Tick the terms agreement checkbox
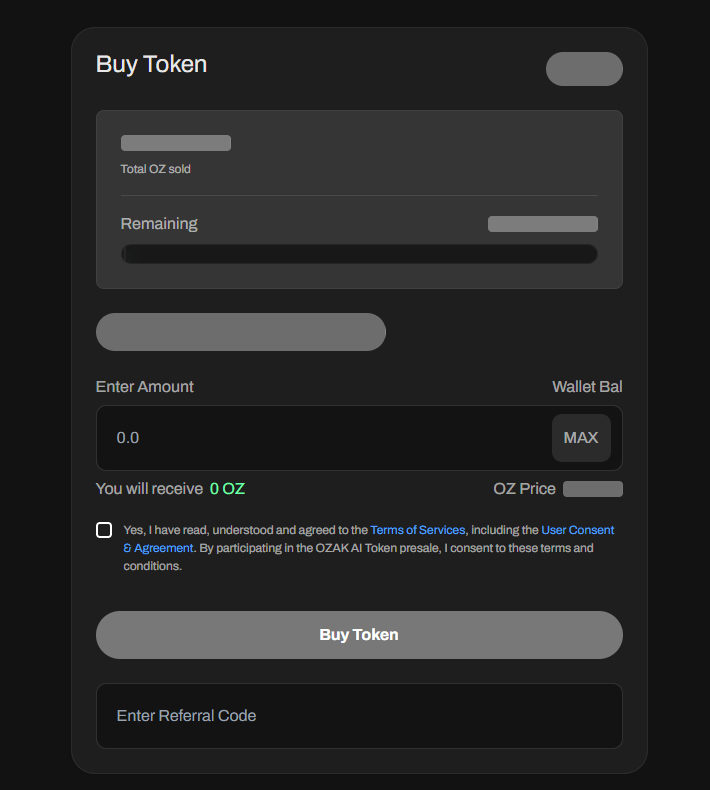This screenshot has height=790, width=710. (104, 530)
